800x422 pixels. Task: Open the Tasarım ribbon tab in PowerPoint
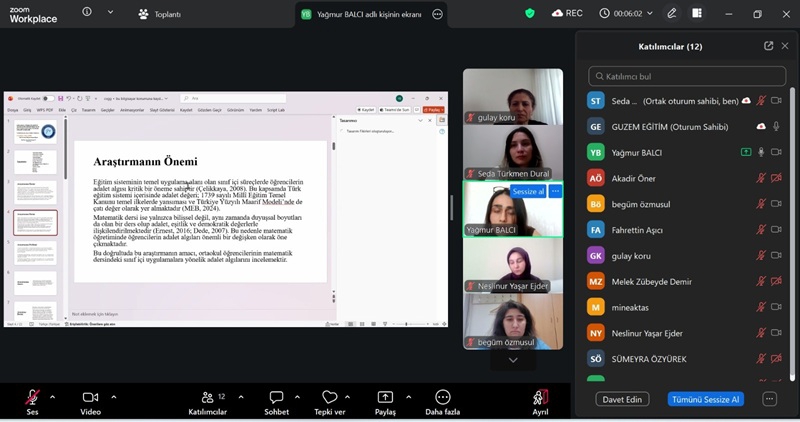(x=89, y=110)
